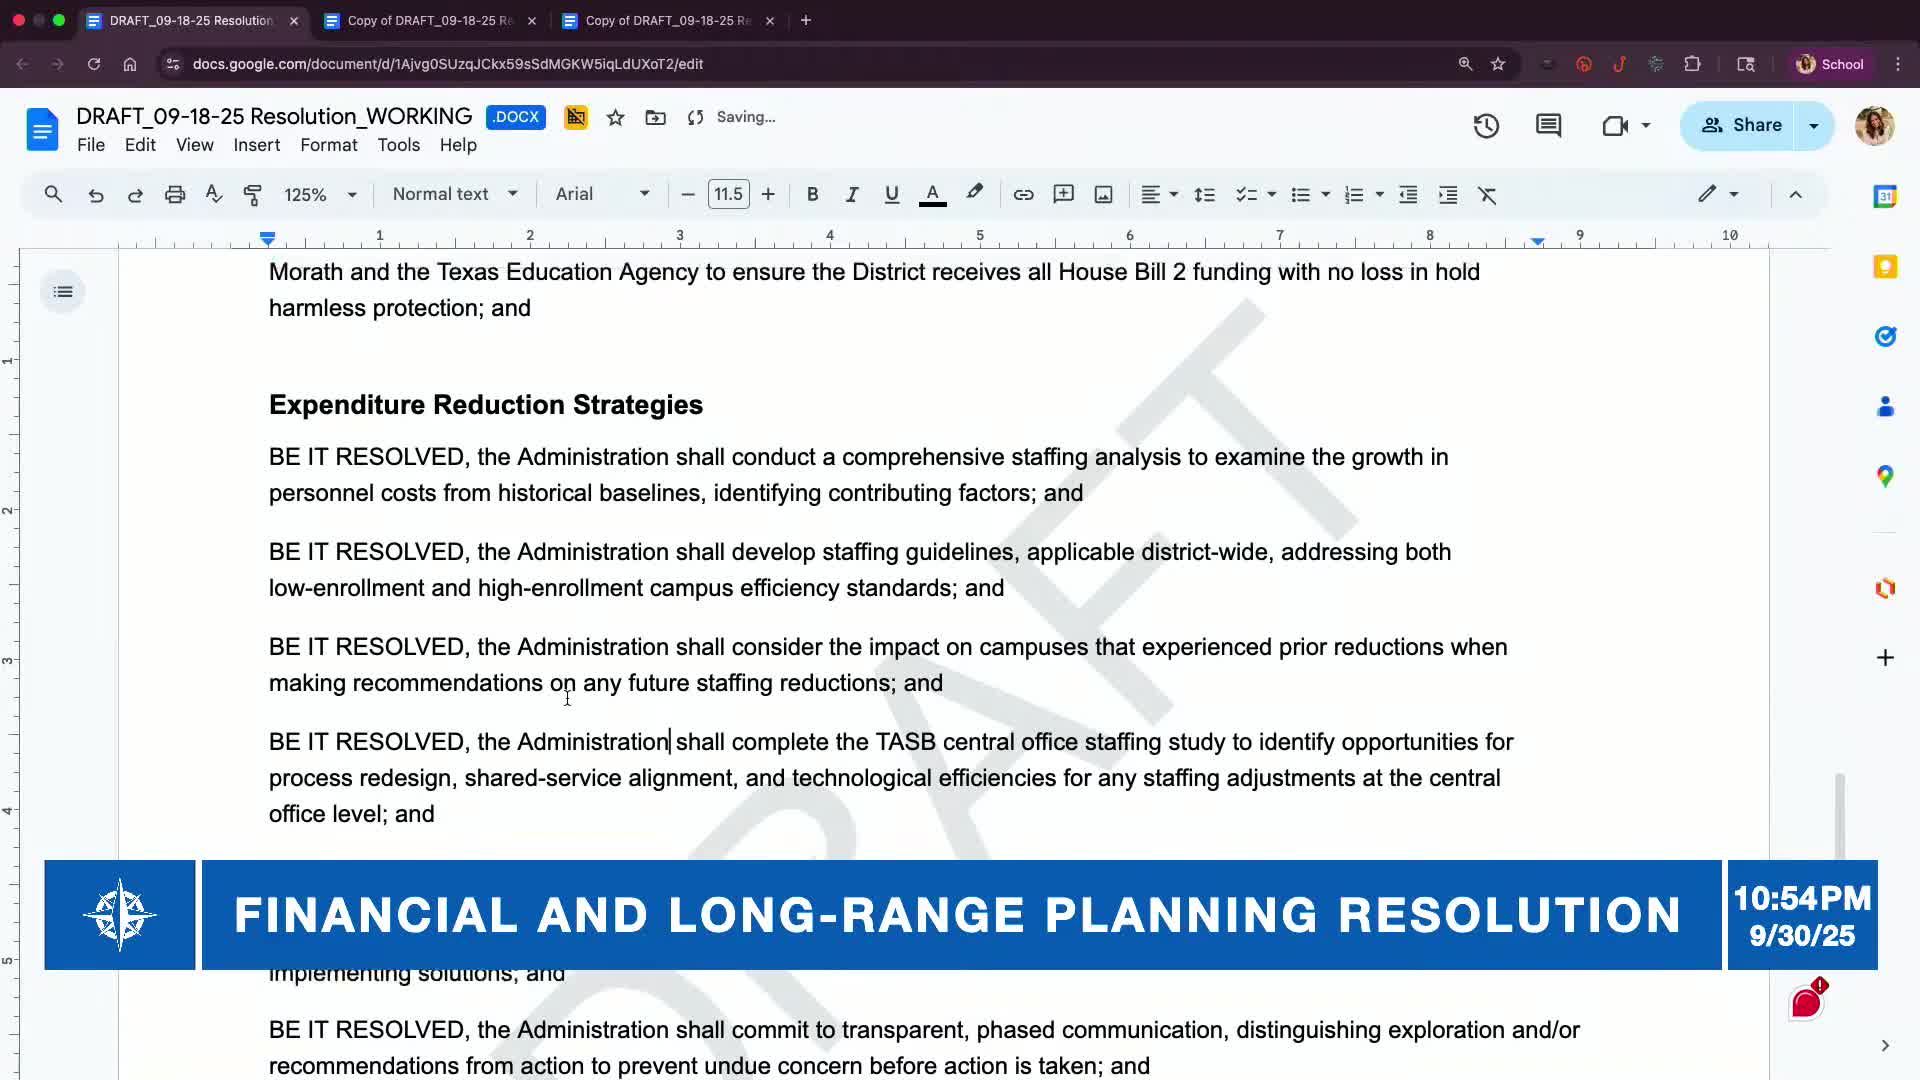The height and width of the screenshot is (1080, 1920).
Task: Expand the 125% zoom dropdown
Action: coord(320,194)
